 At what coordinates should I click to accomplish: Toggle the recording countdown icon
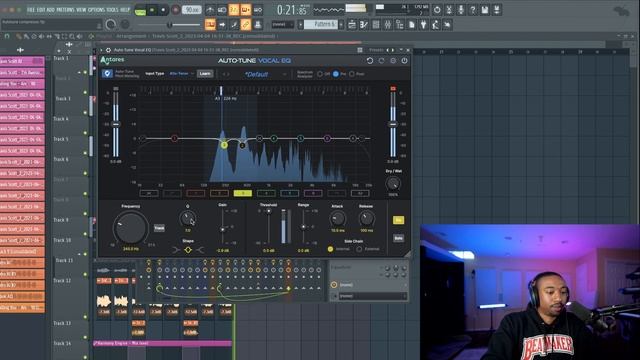click(234, 9)
